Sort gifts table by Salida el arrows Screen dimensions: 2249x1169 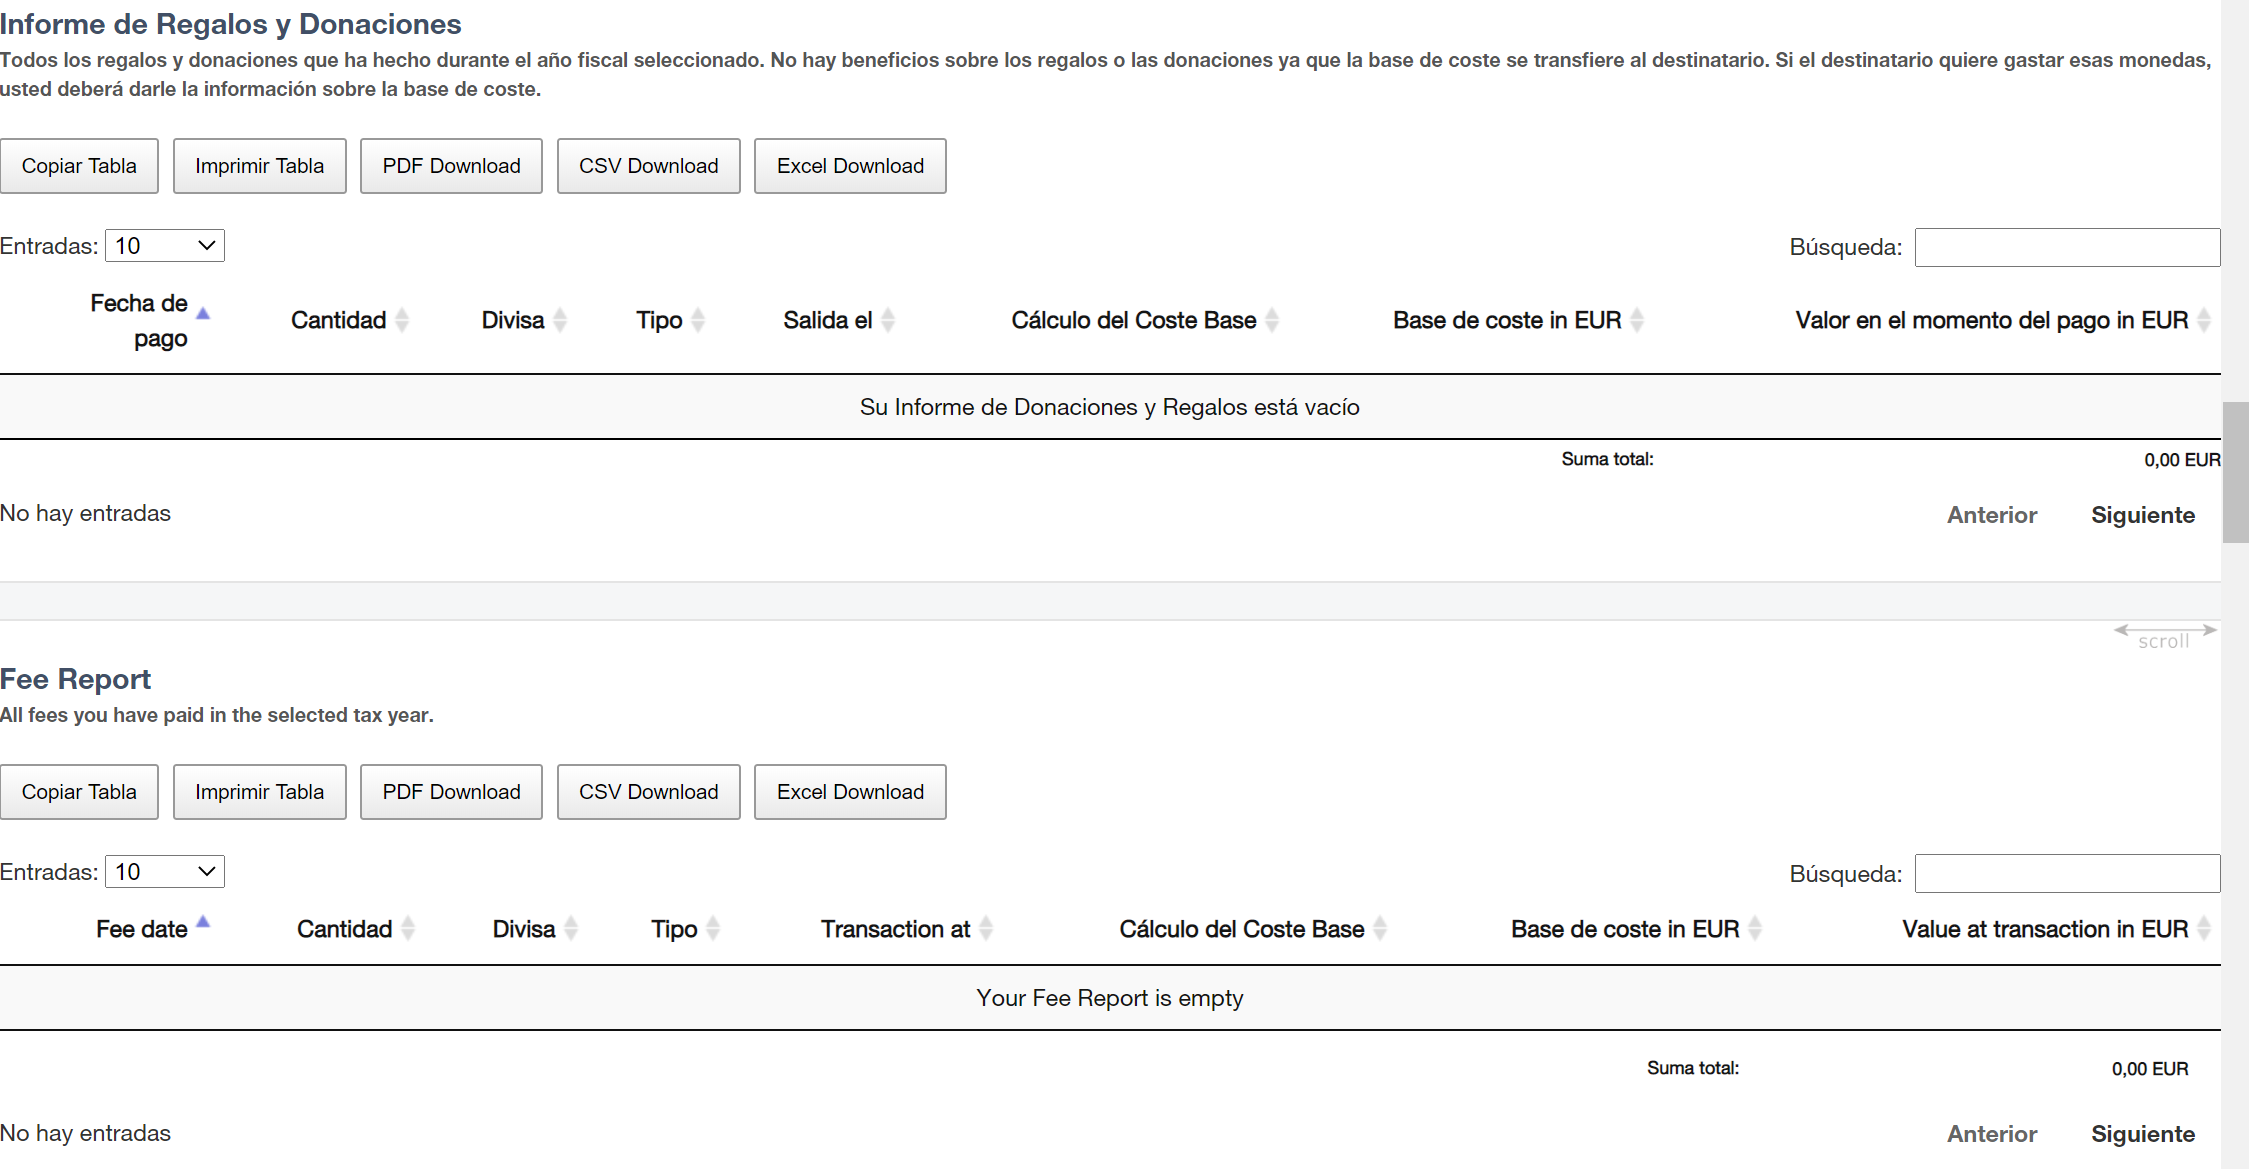click(888, 320)
